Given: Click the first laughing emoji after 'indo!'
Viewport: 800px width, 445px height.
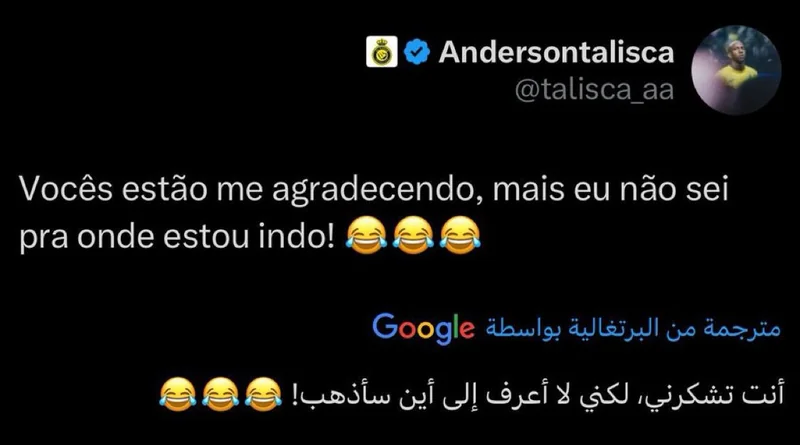Looking at the screenshot, I should click(x=366, y=235).
